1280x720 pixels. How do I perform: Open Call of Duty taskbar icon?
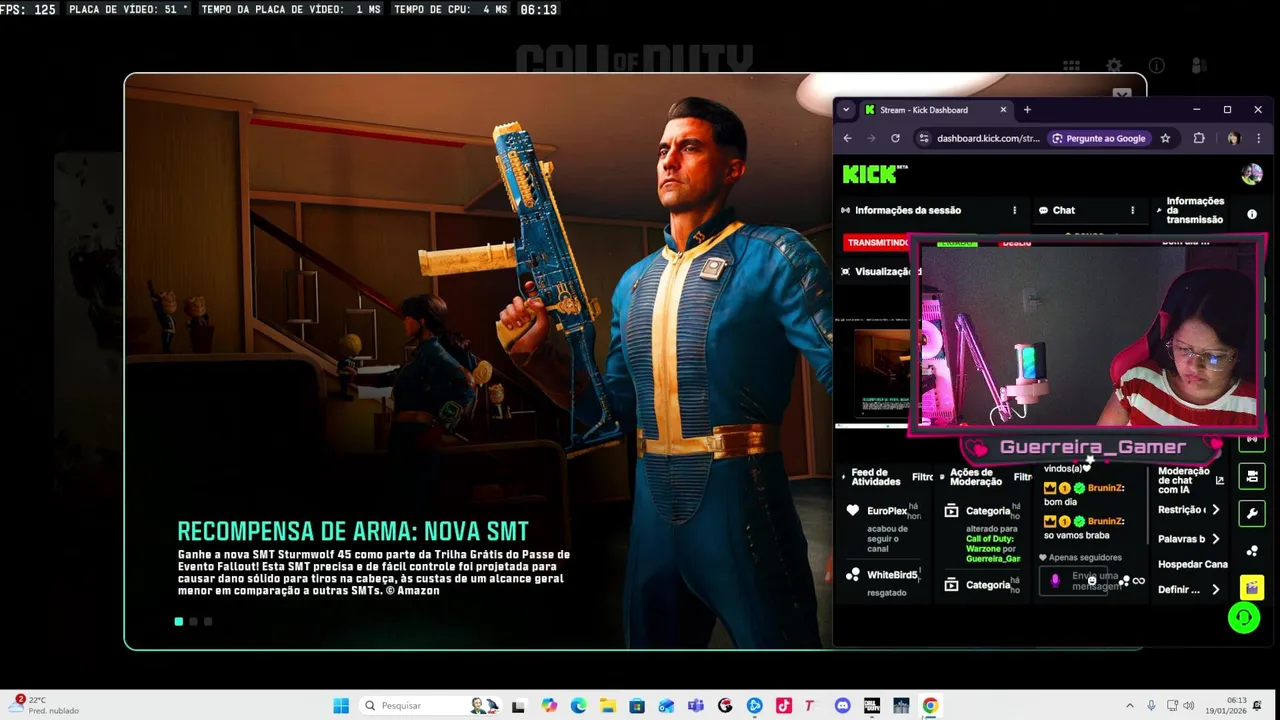[871, 706]
